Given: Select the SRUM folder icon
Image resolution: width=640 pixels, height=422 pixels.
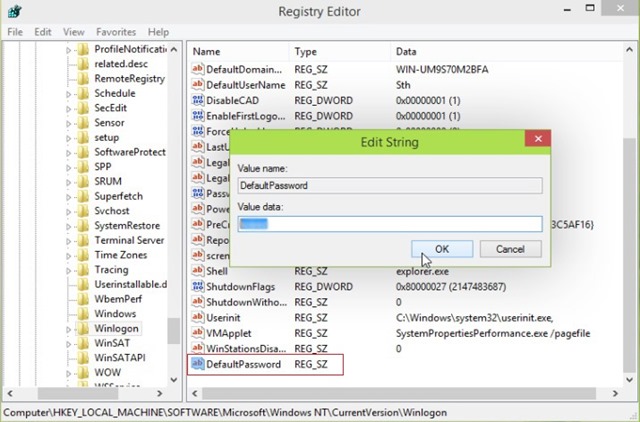Looking at the screenshot, I should (x=83, y=182).
